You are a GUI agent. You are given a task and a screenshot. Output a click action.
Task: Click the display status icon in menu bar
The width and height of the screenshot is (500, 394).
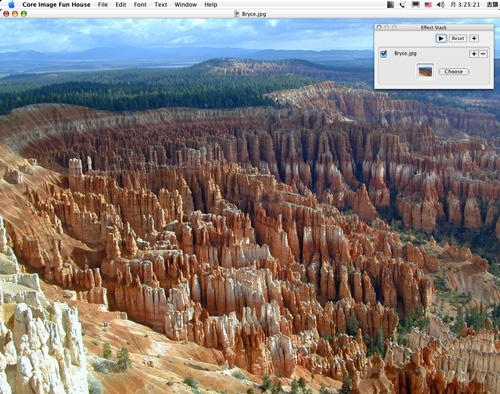415,5
